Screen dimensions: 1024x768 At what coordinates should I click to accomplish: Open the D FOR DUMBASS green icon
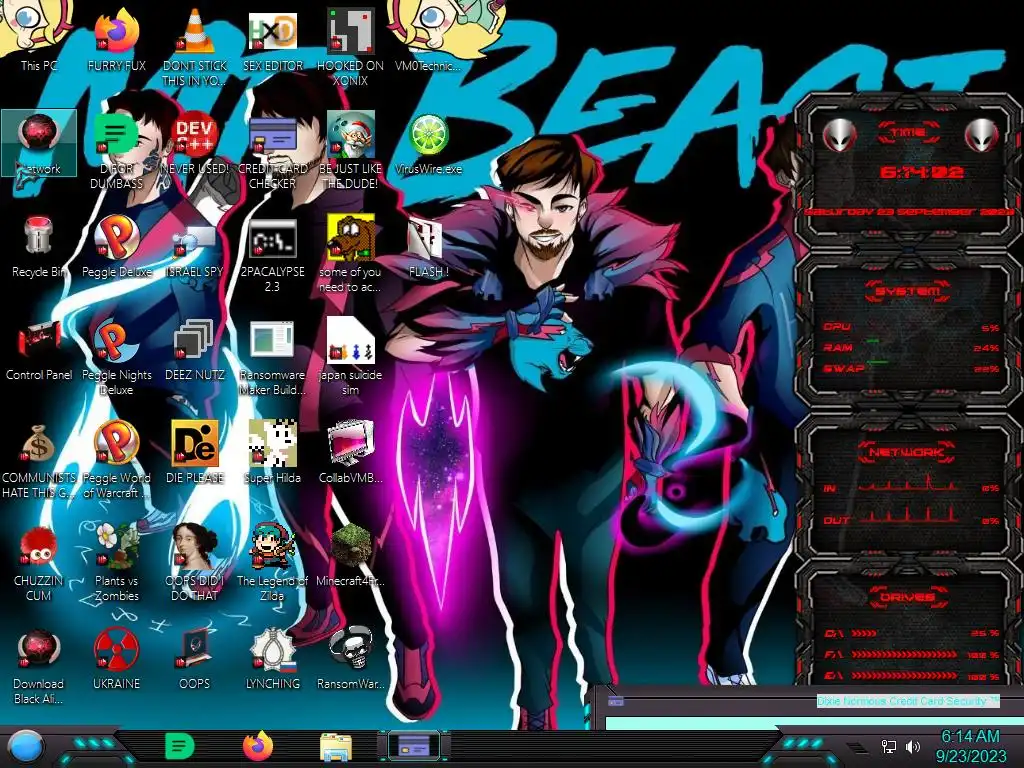click(116, 152)
